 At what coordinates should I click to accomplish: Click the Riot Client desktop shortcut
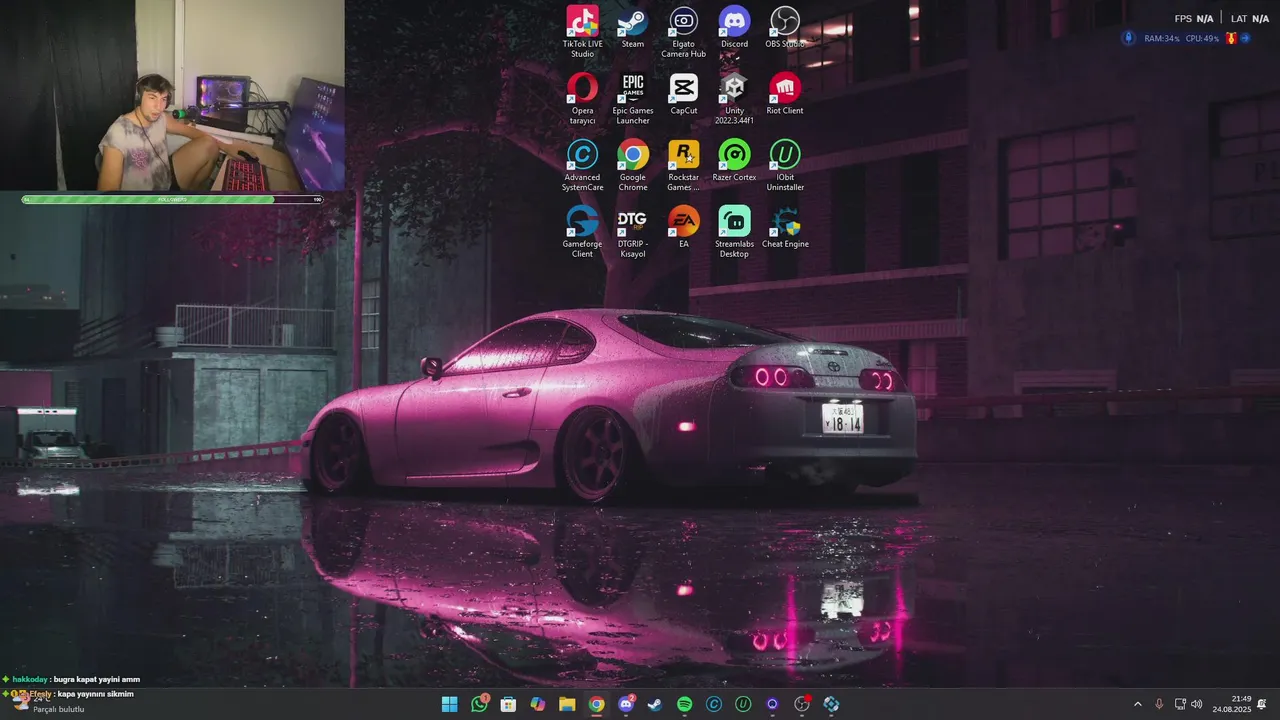coord(785,93)
